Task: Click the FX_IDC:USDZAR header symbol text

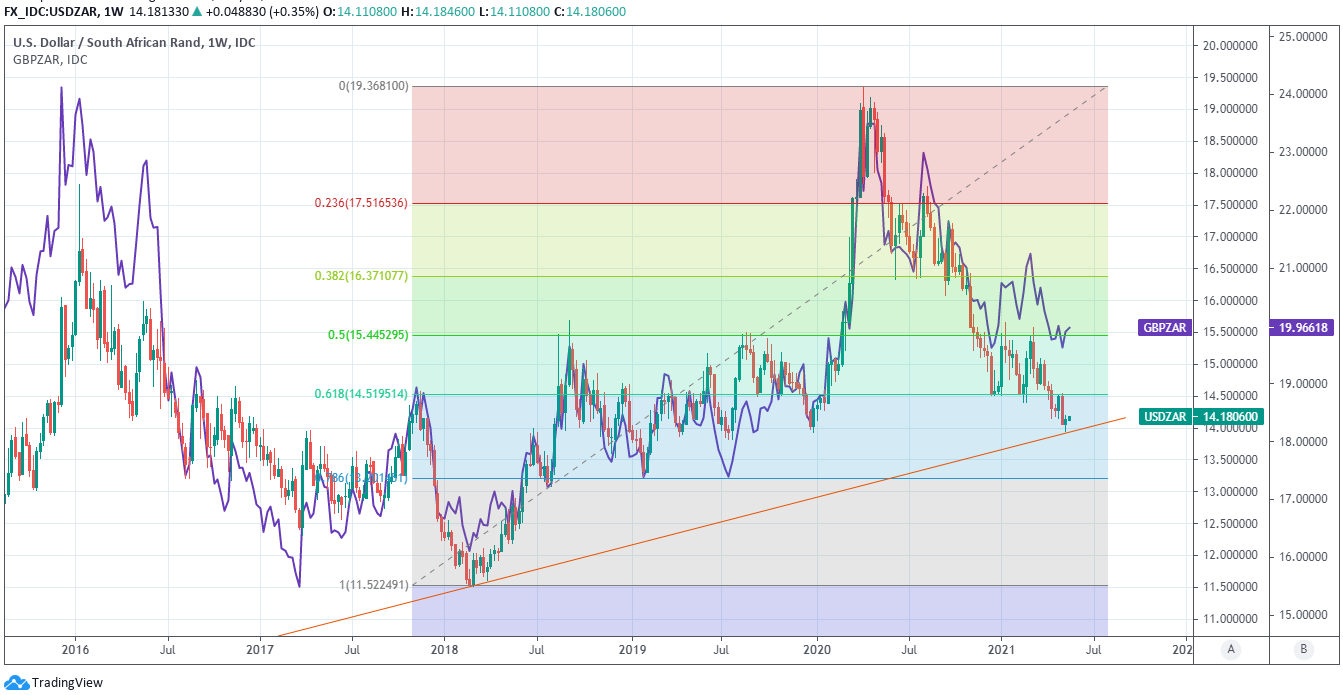Action: coord(50,10)
